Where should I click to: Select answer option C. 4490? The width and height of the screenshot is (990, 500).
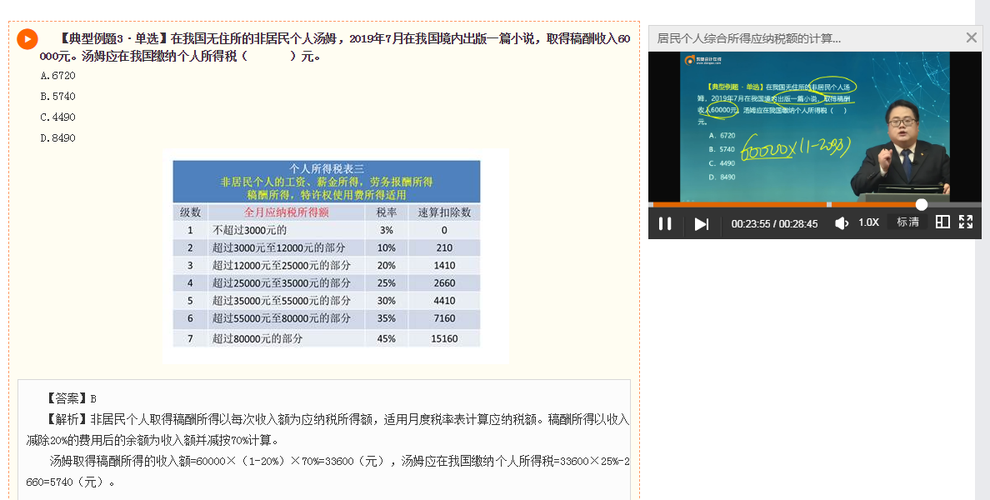coord(58,117)
